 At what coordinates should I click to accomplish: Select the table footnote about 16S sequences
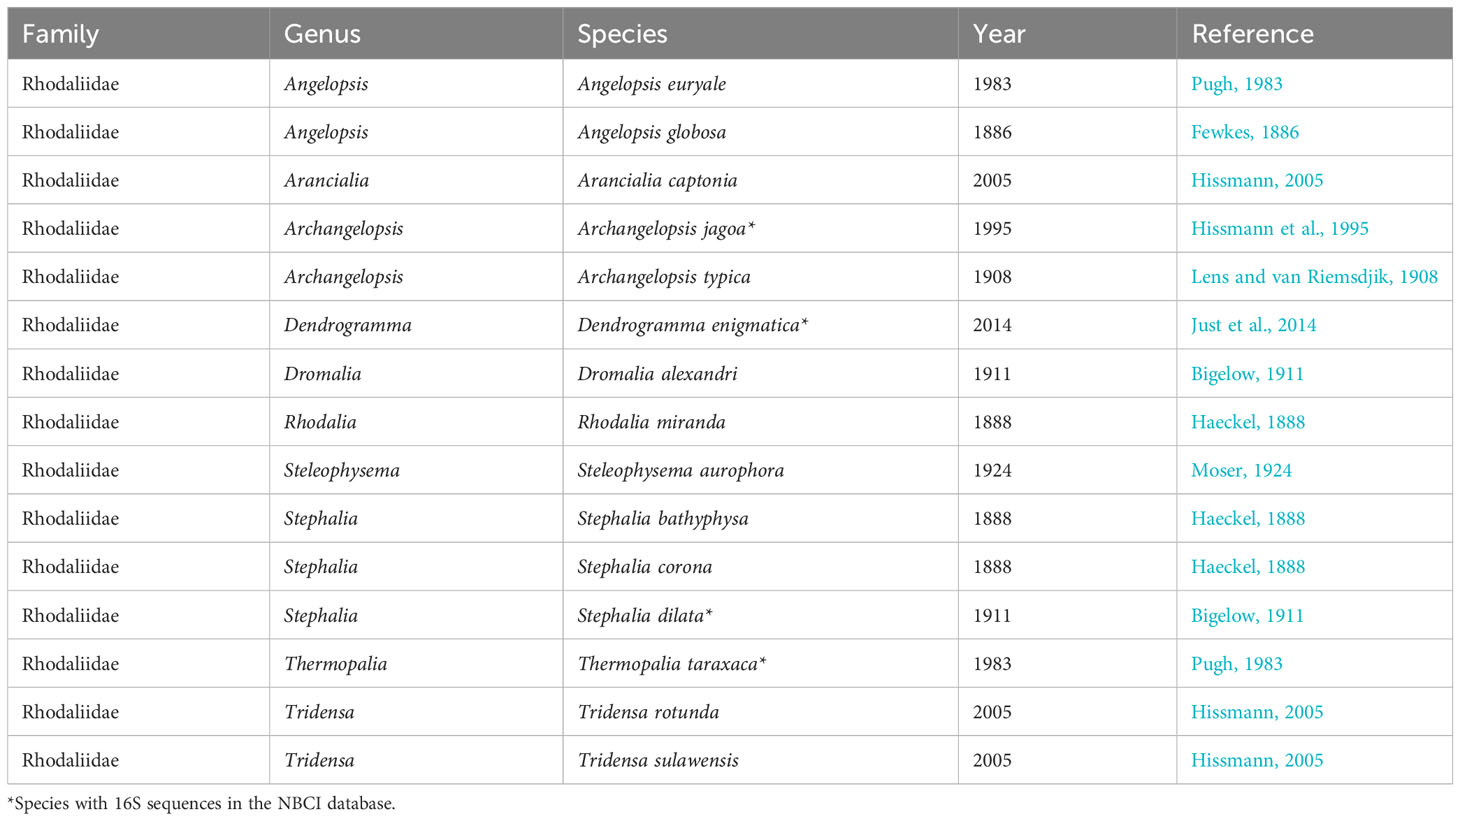pos(202,803)
